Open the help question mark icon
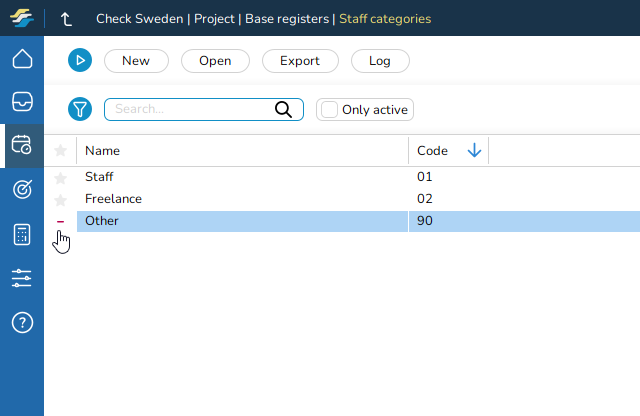640x416 pixels. coord(22,322)
